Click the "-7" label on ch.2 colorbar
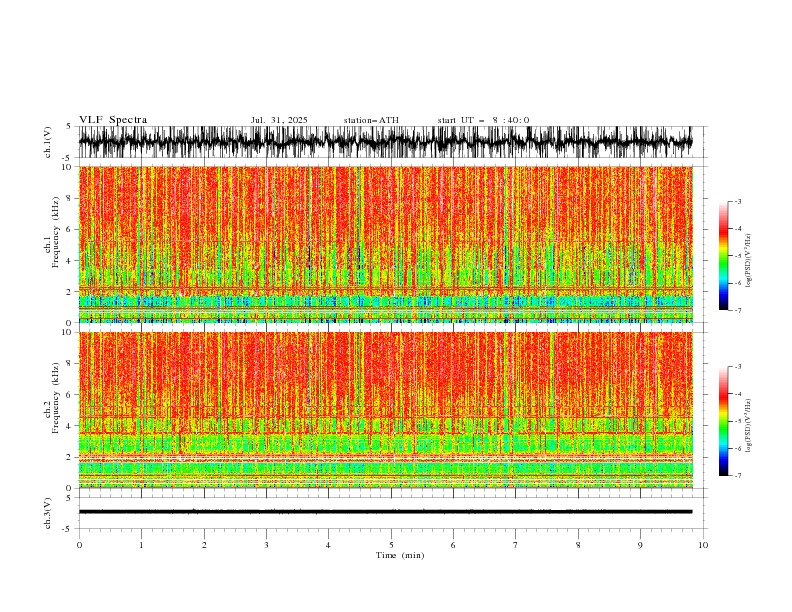This screenshot has width=792, height=612. (738, 476)
